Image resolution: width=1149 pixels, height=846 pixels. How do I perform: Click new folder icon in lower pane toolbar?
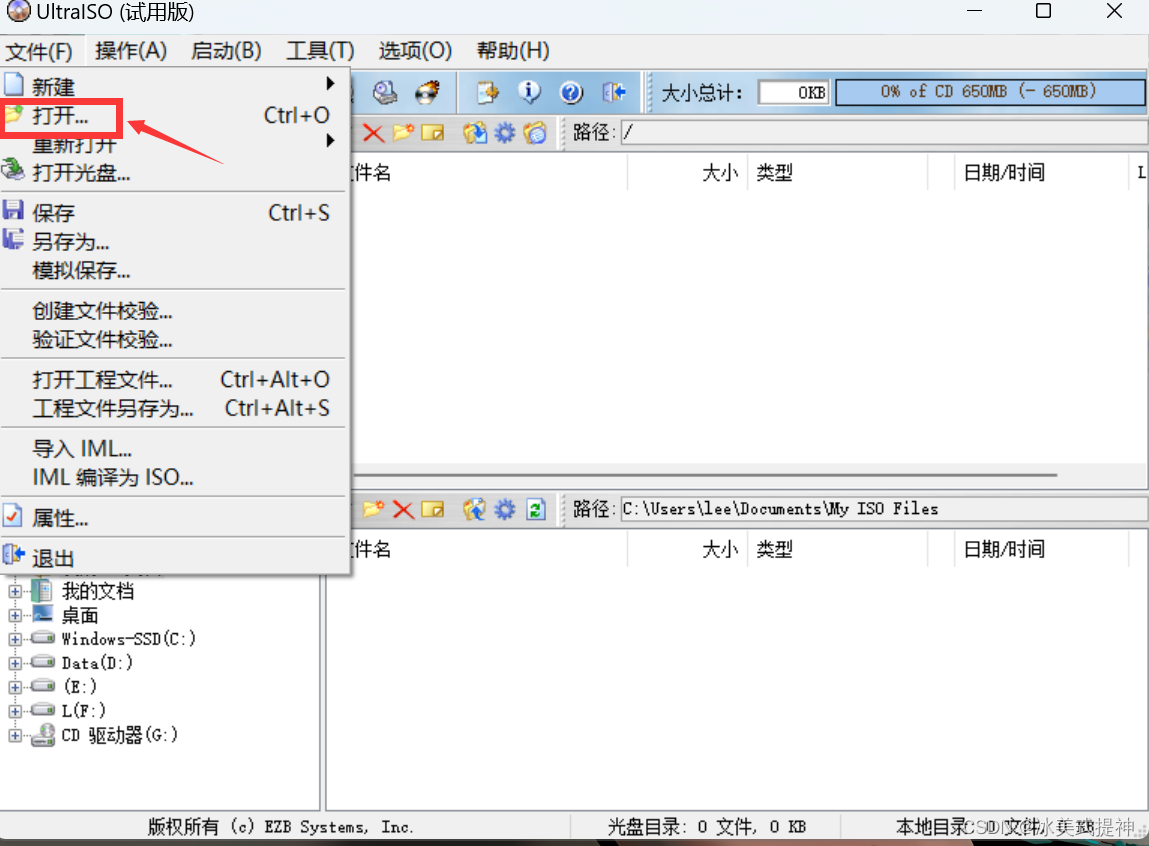click(x=373, y=509)
